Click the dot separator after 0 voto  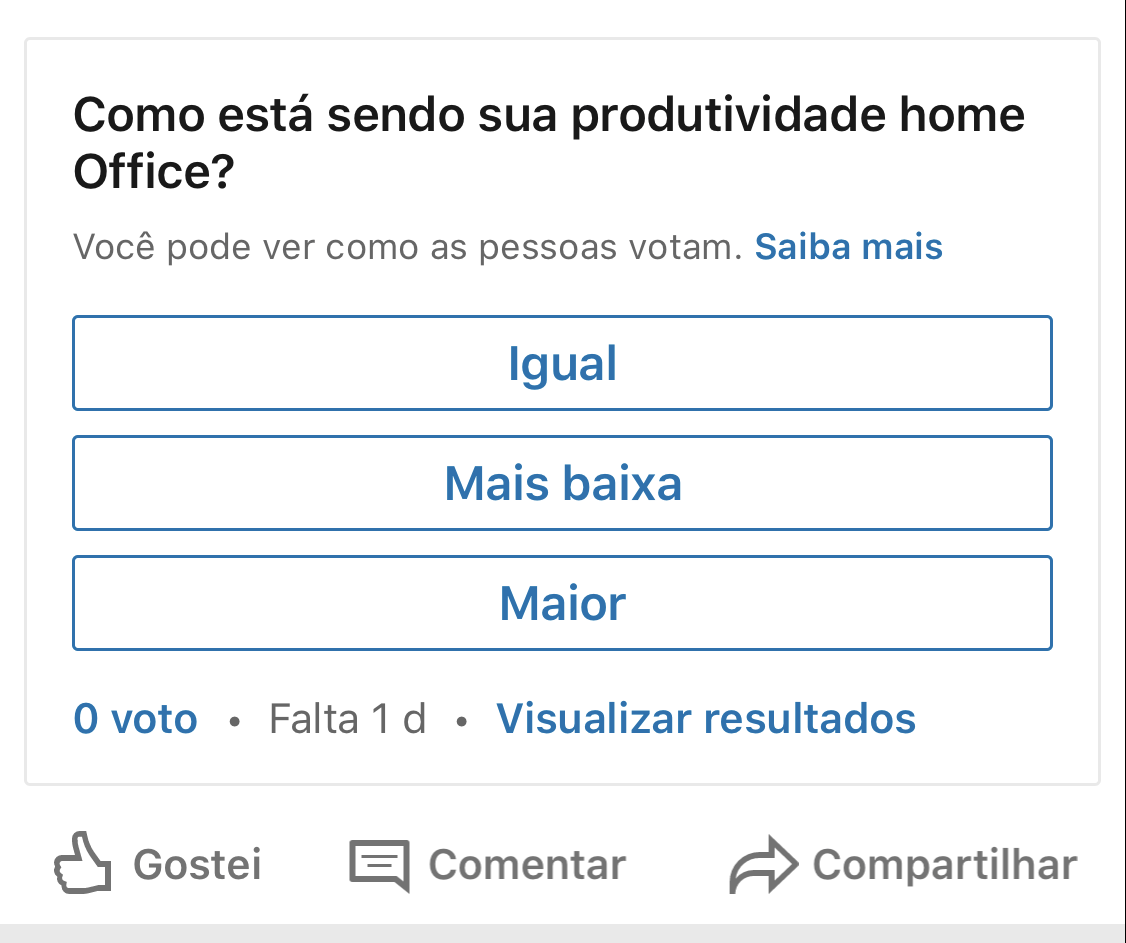(234, 720)
